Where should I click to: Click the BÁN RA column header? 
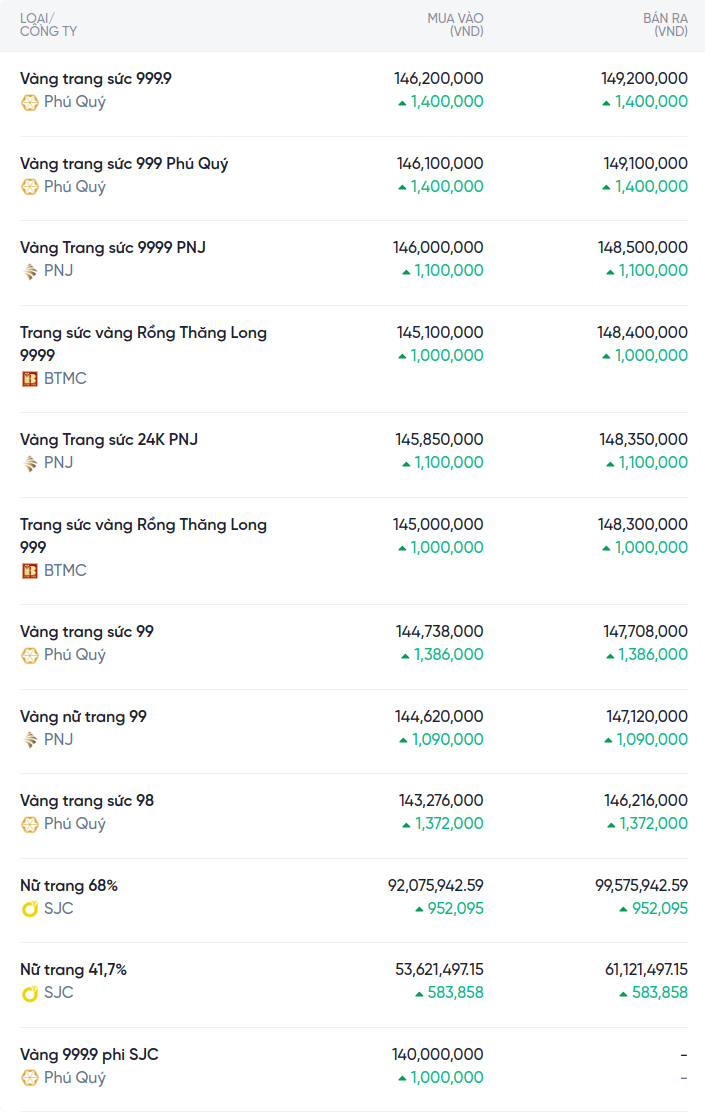[665, 25]
